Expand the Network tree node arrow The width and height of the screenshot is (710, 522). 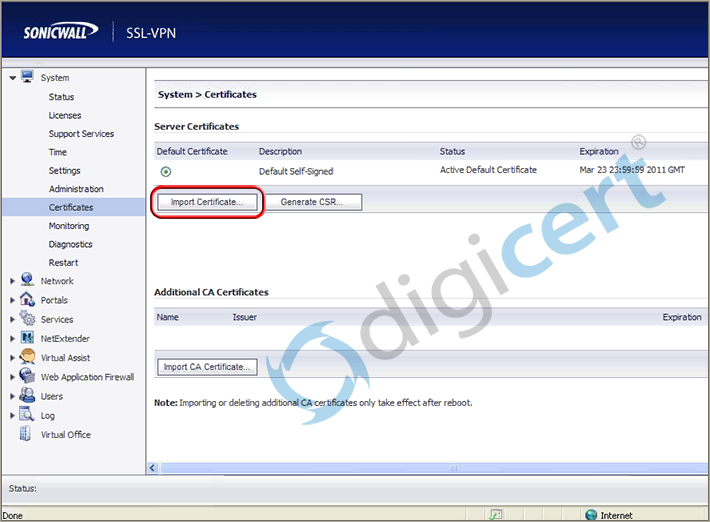(12, 282)
